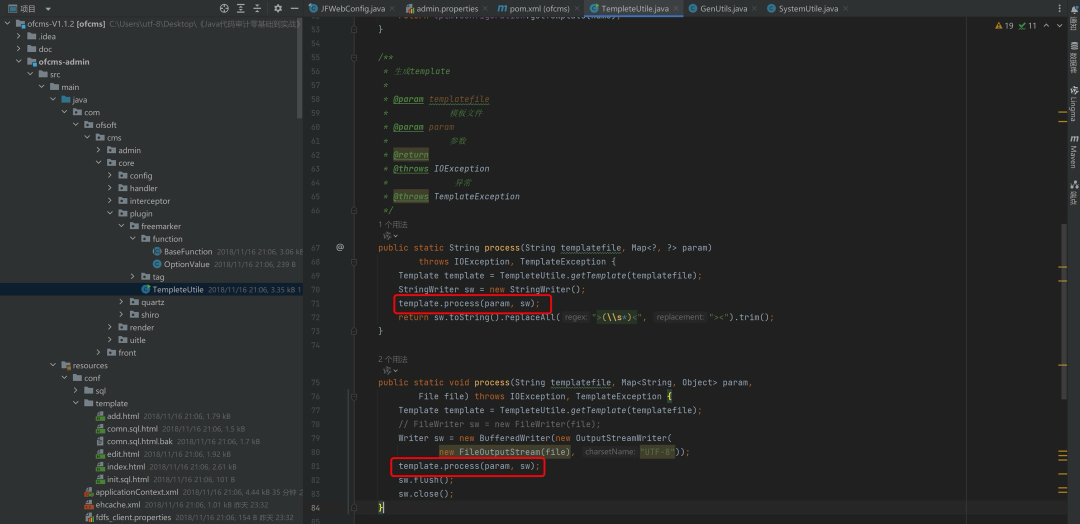Select BaseFunction class in tree
Screen dimensions: 1080x524
tap(188, 251)
